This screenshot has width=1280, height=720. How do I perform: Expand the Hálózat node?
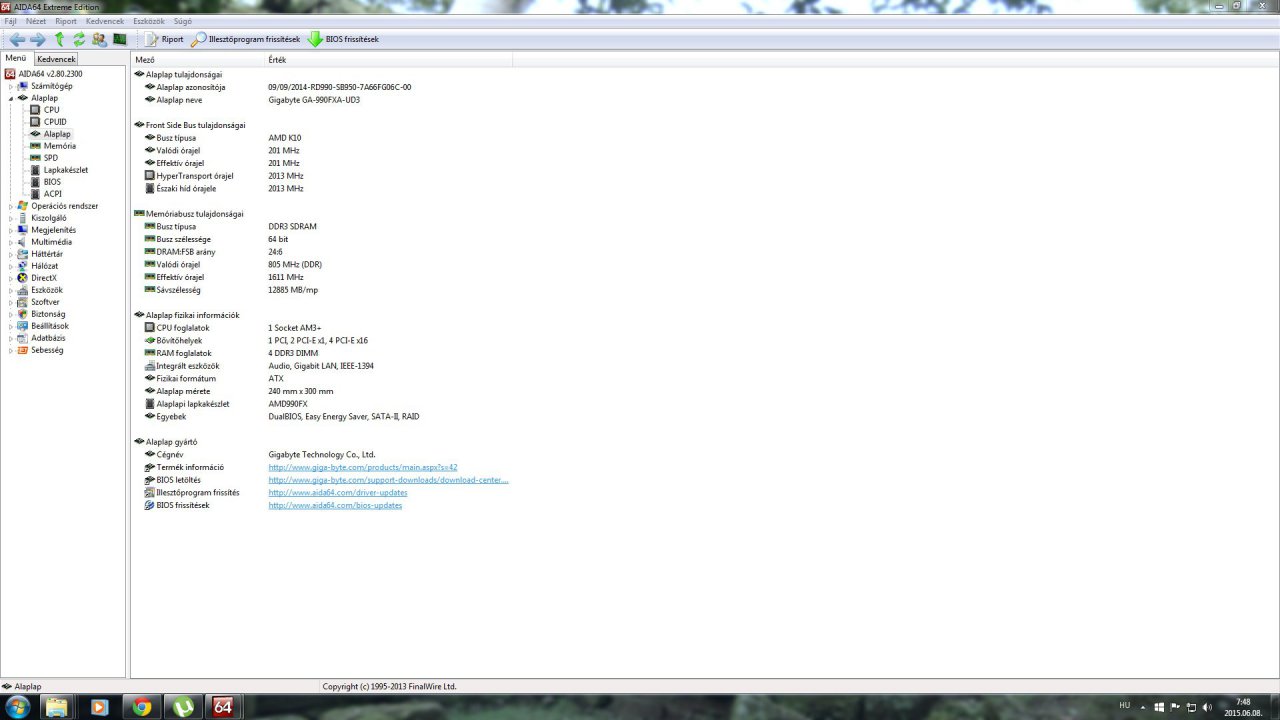[x=11, y=266]
